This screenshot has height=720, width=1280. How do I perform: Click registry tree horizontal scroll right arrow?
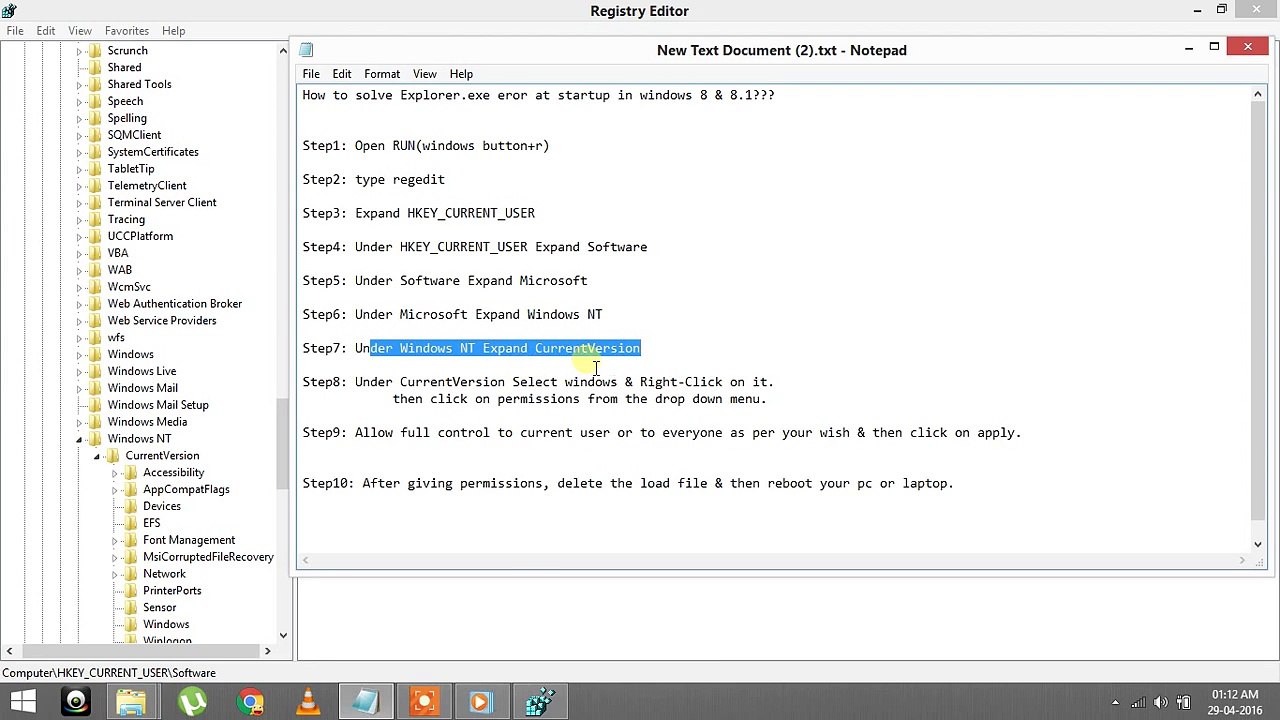[267, 652]
